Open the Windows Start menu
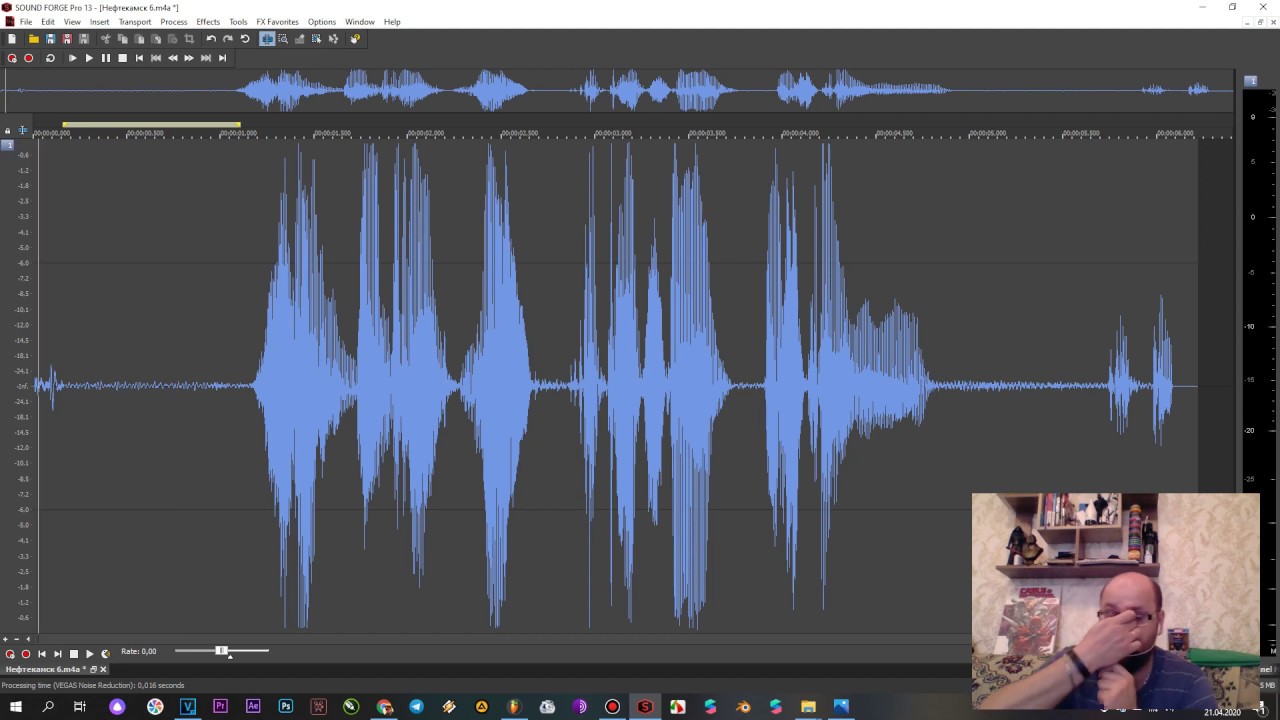The width and height of the screenshot is (1280, 720). click(x=16, y=707)
